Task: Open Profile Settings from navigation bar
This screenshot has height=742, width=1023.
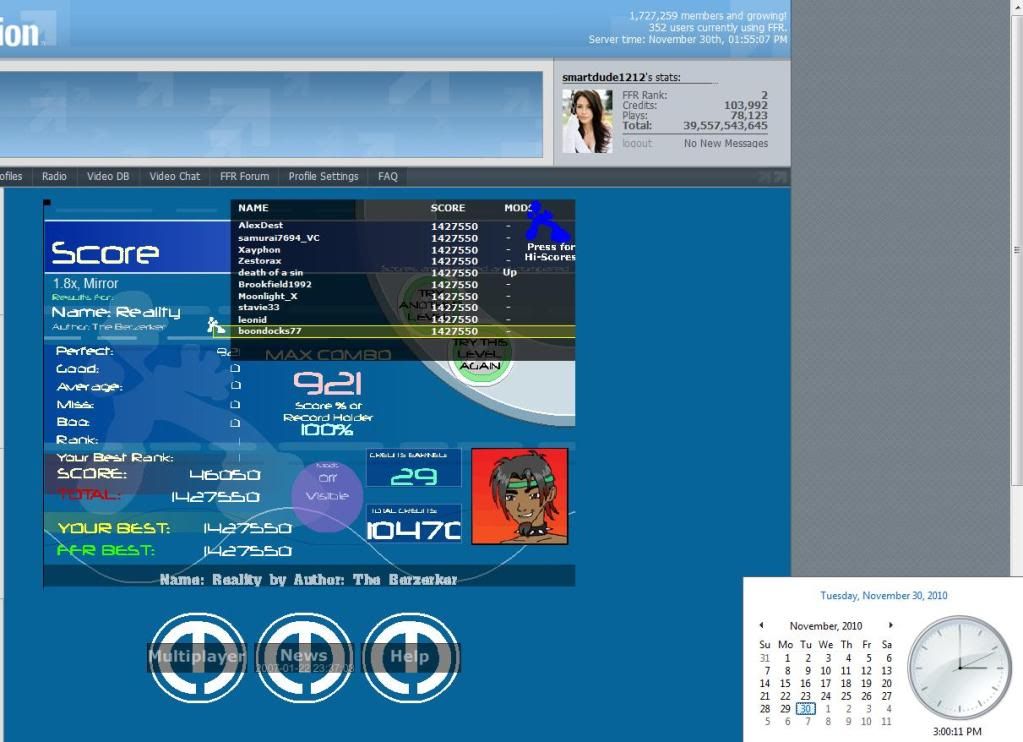Action: pyautogui.click(x=323, y=176)
